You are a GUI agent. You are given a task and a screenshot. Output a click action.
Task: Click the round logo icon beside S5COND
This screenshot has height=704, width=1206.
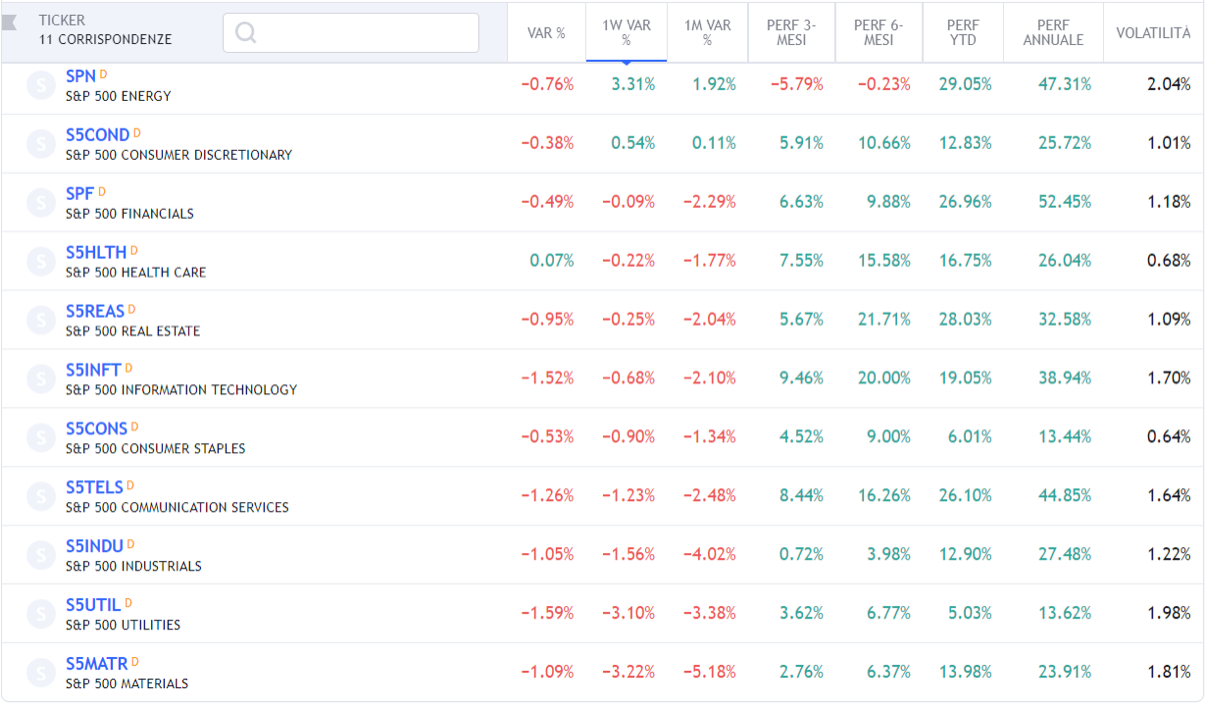click(41, 144)
